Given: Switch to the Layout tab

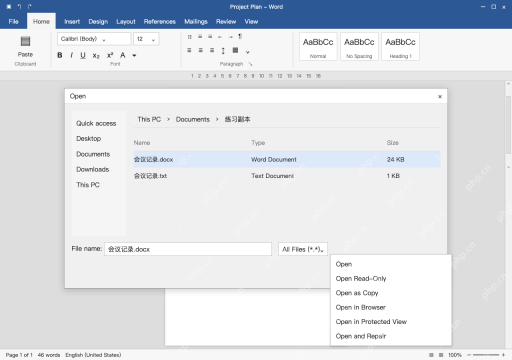Looking at the screenshot, I should [126, 22].
